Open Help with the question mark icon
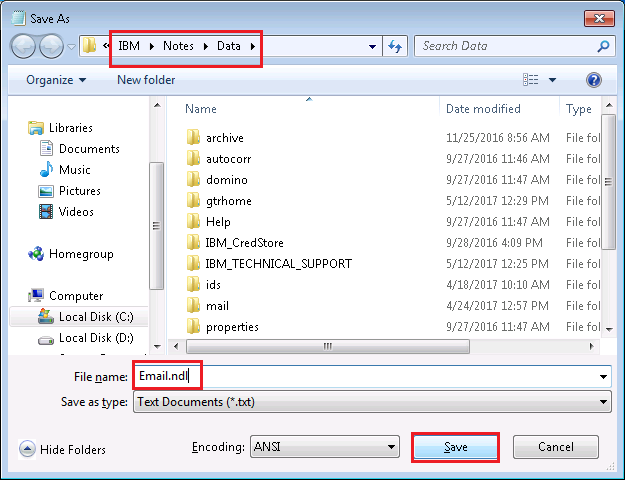Image resolution: width=625 pixels, height=480 pixels. 594,80
